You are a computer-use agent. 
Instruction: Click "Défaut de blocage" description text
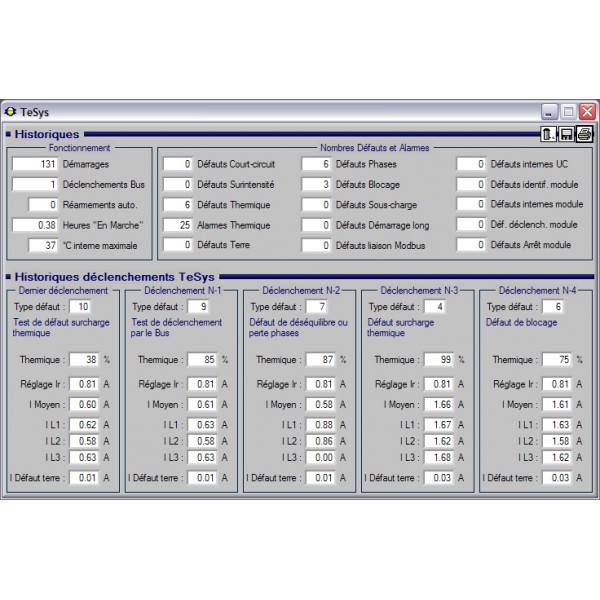522,323
